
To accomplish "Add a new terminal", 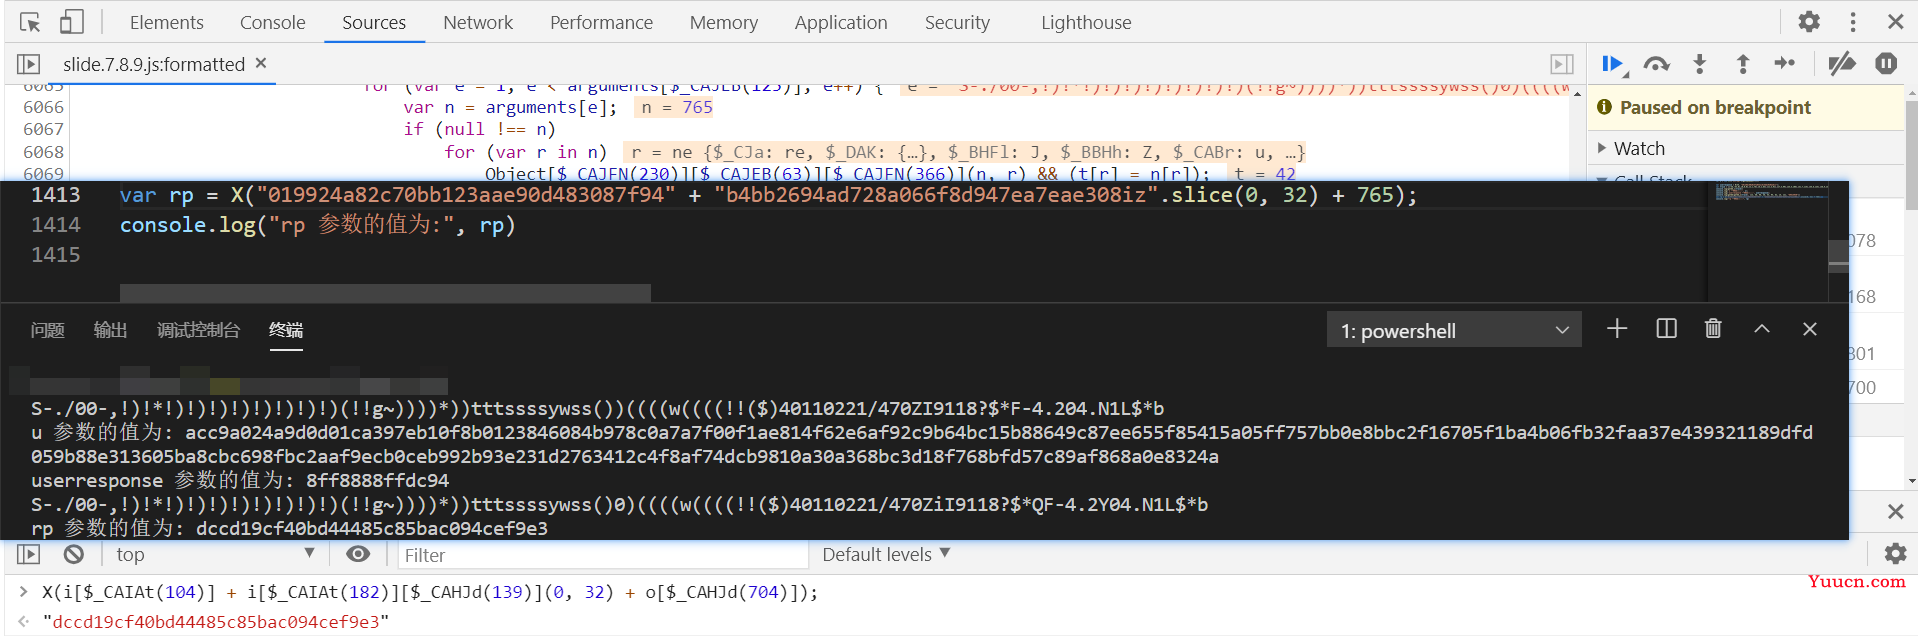I will point(1617,329).
